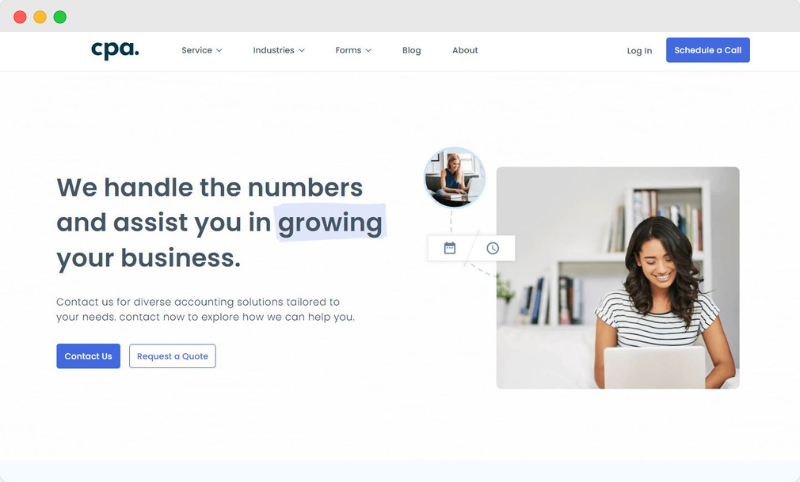Click the Schedule a Call button
Screen dimensions: 800x482
pyautogui.click(x=708, y=50)
